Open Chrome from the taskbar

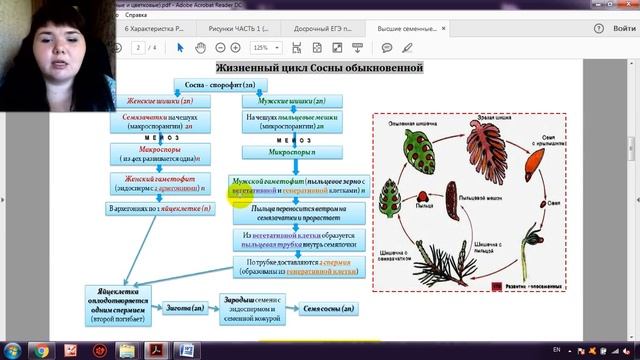[x=41, y=351]
